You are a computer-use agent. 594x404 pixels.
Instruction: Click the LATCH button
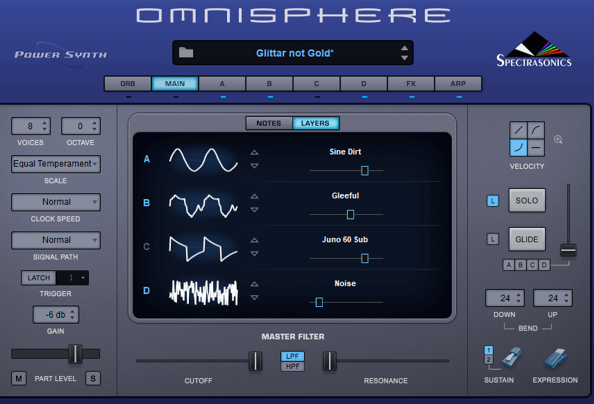(x=39, y=278)
